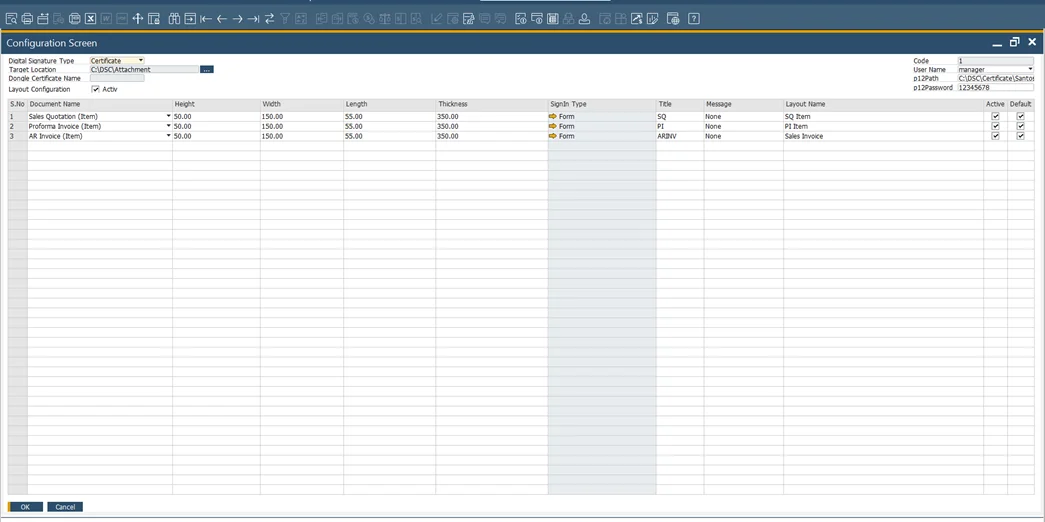This screenshot has width=1045, height=522.
Task: Click the Export to Excel icon
Action: tap(90, 19)
